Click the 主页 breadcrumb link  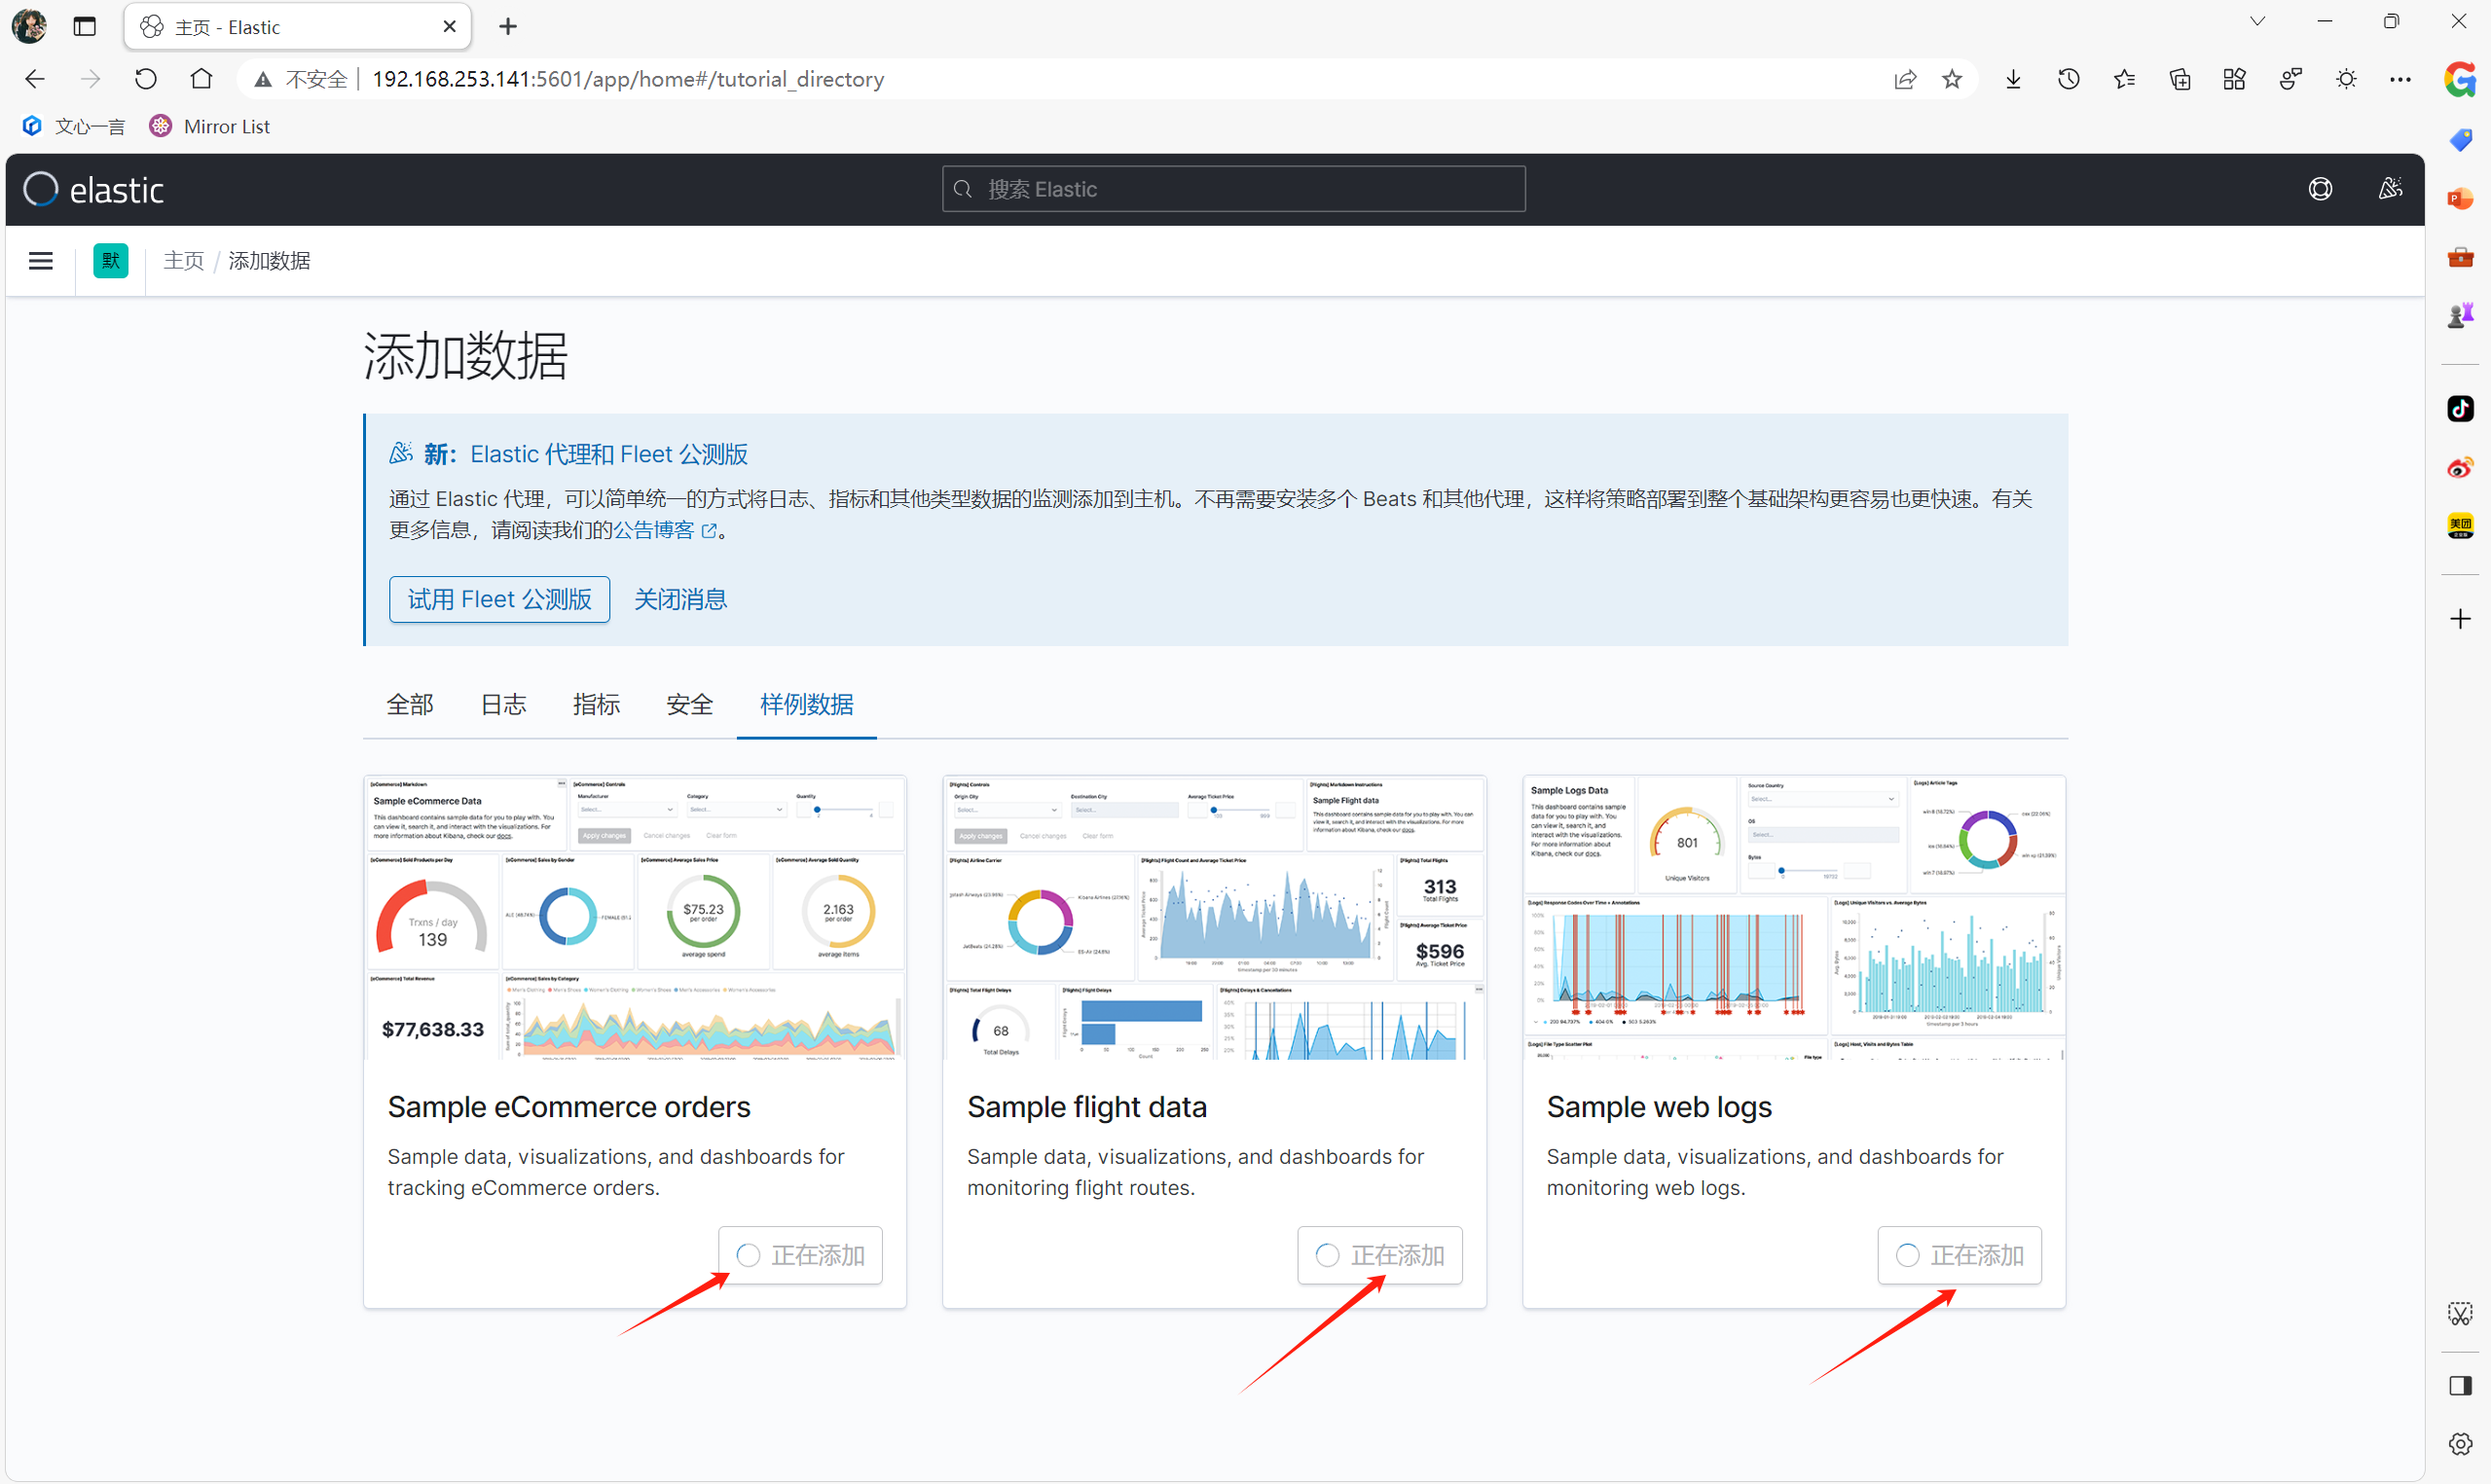(x=183, y=261)
